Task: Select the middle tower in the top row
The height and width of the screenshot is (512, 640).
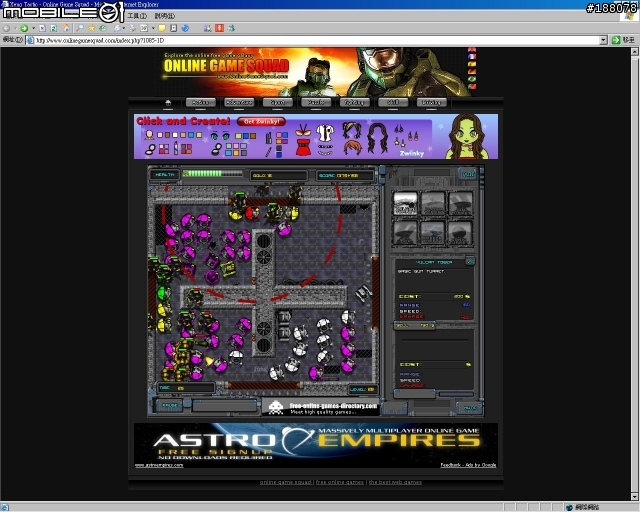Action: coord(433,203)
